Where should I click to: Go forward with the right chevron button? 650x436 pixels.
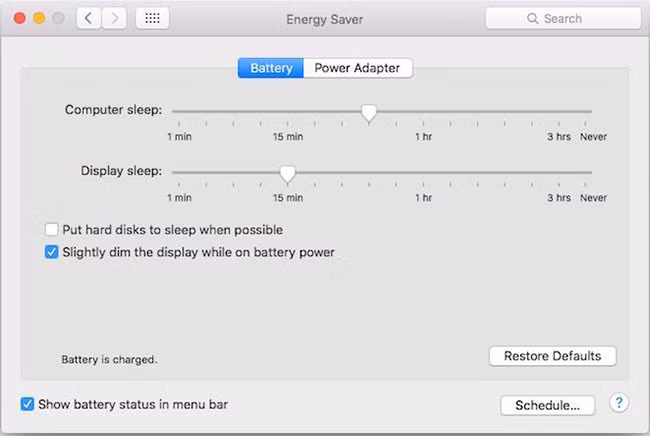click(114, 18)
